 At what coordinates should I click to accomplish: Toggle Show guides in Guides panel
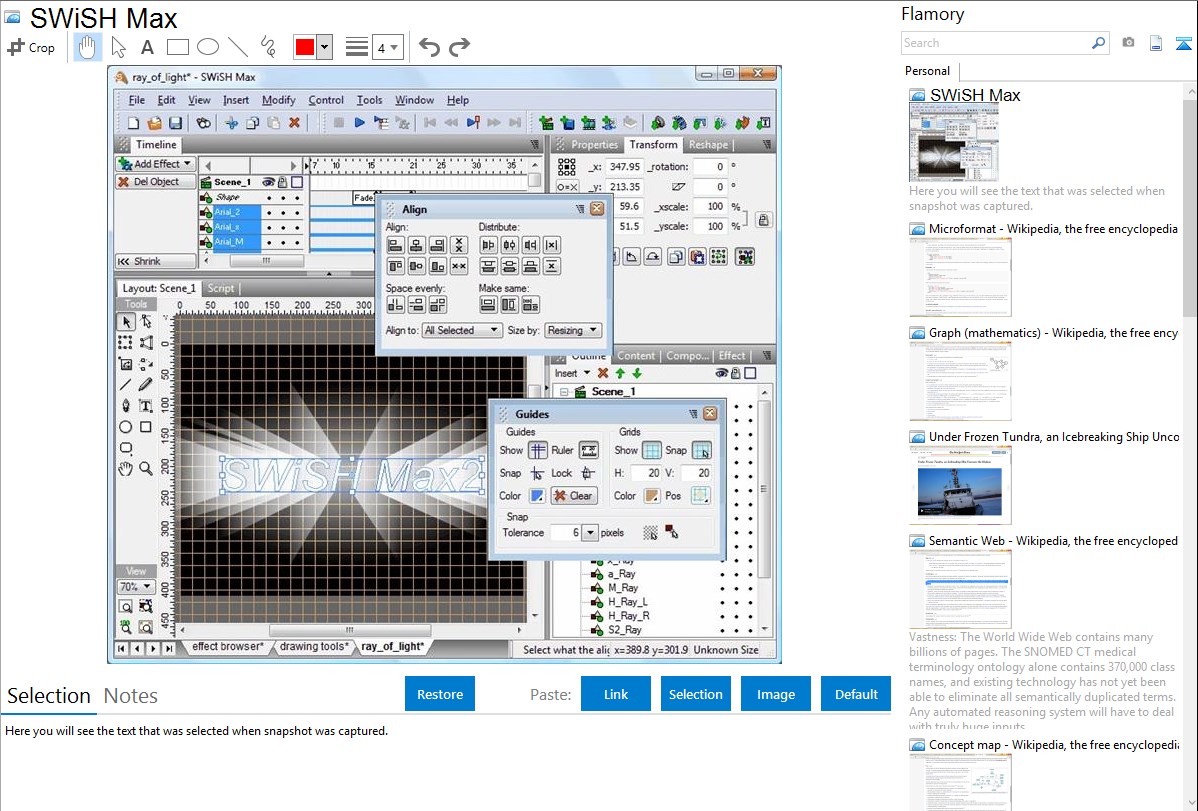tap(538, 450)
